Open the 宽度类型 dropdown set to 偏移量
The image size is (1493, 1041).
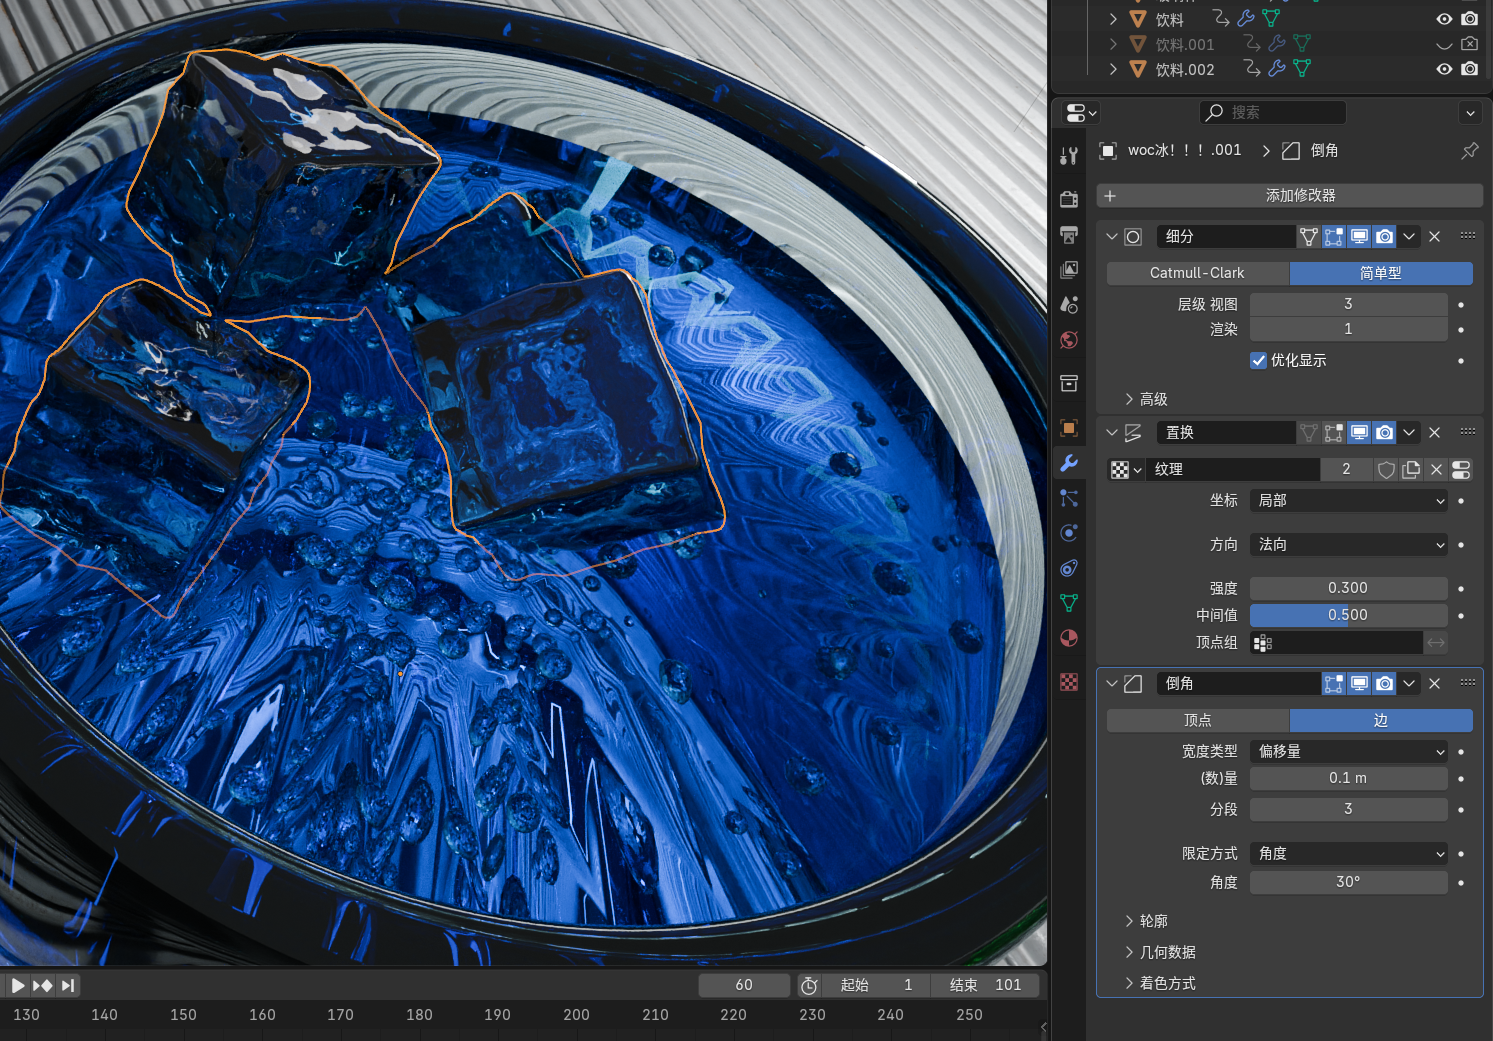click(1349, 752)
